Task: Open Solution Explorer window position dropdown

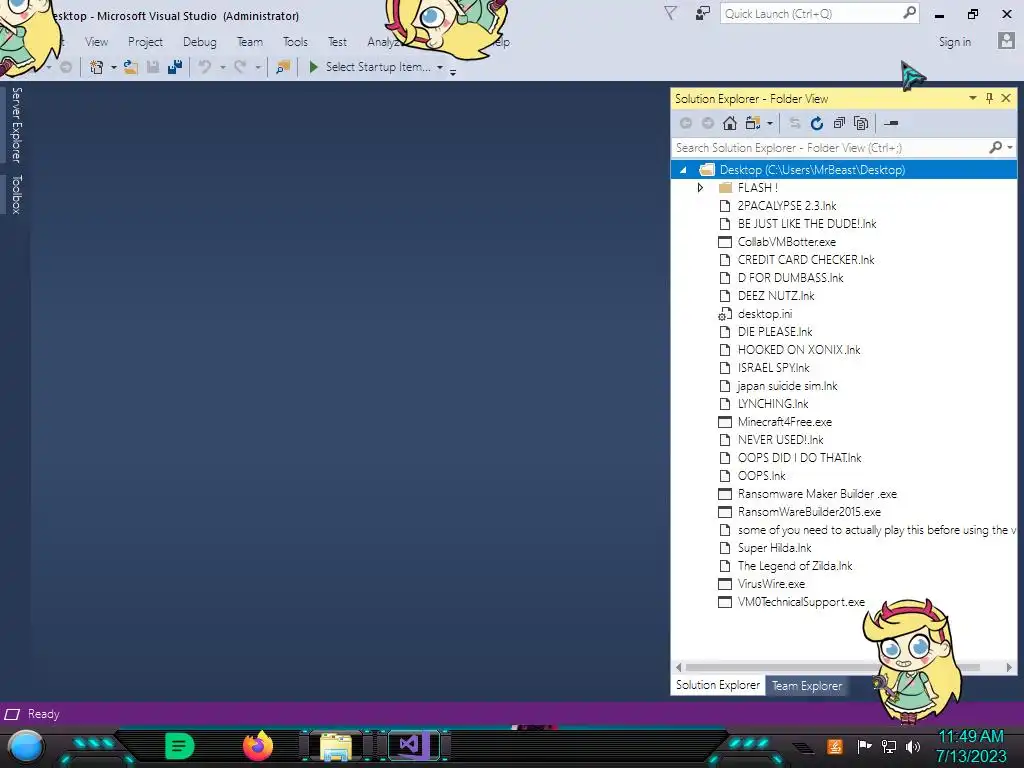Action: (972, 98)
